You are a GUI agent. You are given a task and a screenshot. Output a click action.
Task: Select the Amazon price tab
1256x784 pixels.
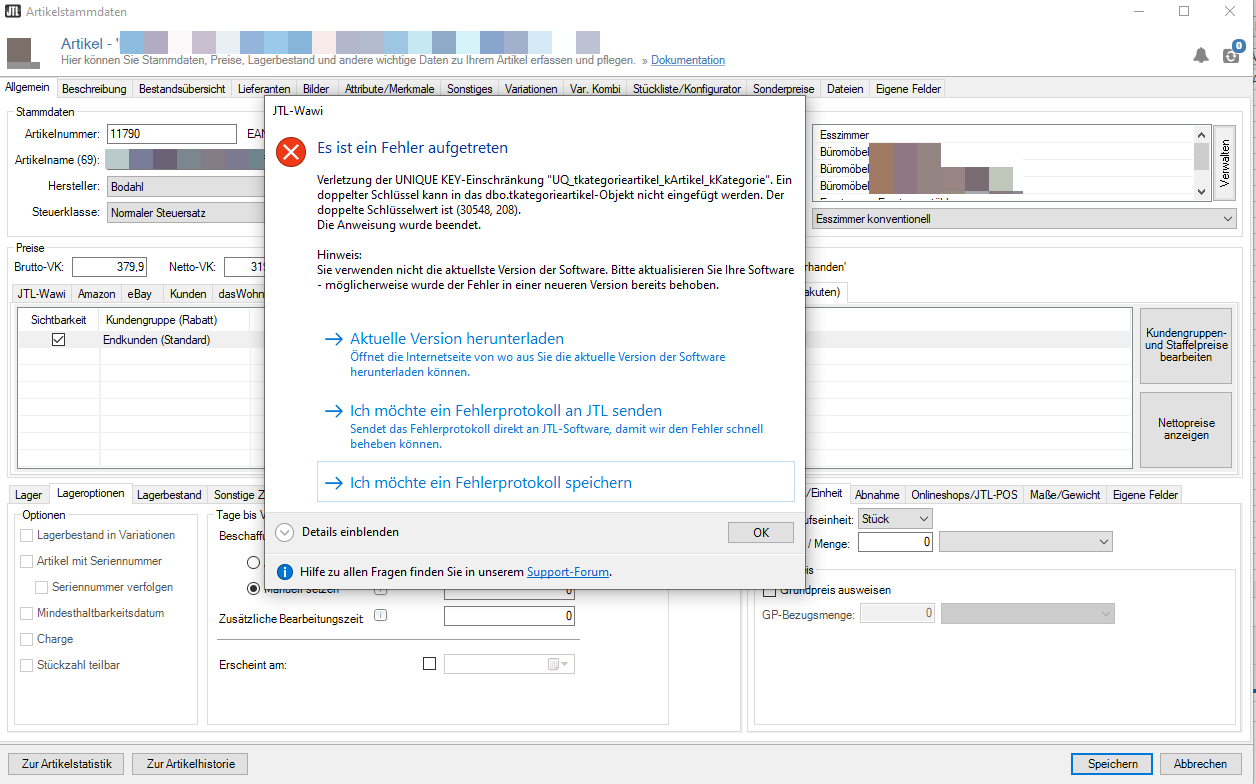coord(97,294)
